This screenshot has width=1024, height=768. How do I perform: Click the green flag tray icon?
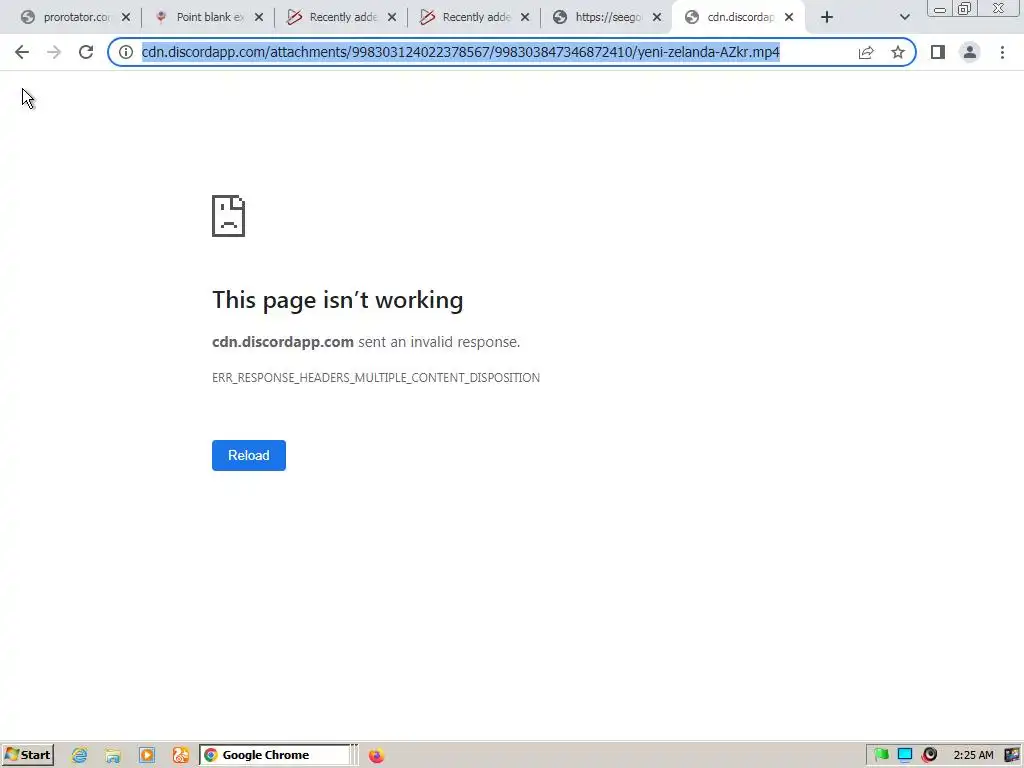[x=882, y=755]
